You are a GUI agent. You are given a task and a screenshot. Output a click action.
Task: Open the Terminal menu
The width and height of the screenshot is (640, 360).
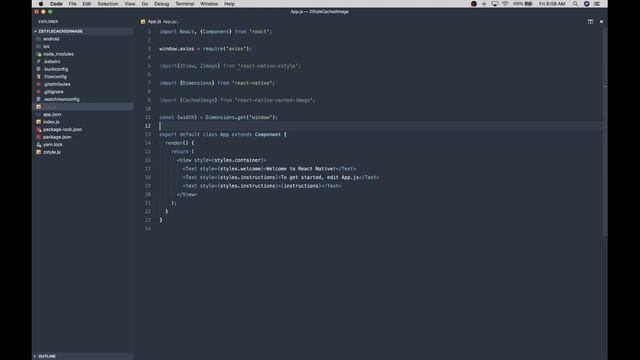point(184,4)
